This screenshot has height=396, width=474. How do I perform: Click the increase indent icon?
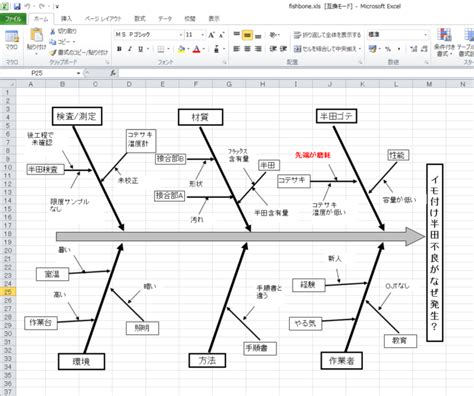[283, 49]
